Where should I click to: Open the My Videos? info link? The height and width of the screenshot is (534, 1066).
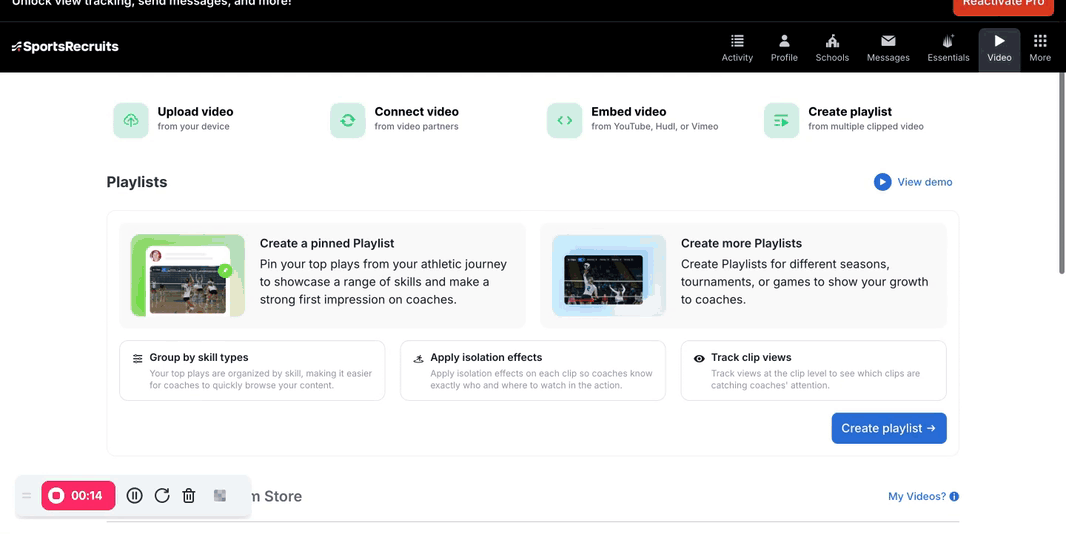[x=923, y=496]
